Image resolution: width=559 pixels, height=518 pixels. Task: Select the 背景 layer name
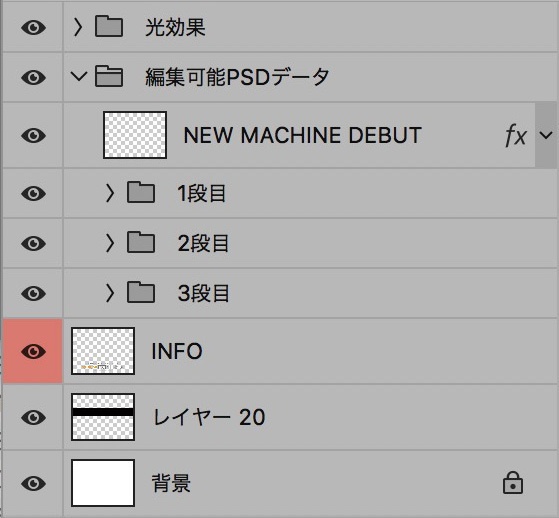pyautogui.click(x=171, y=483)
